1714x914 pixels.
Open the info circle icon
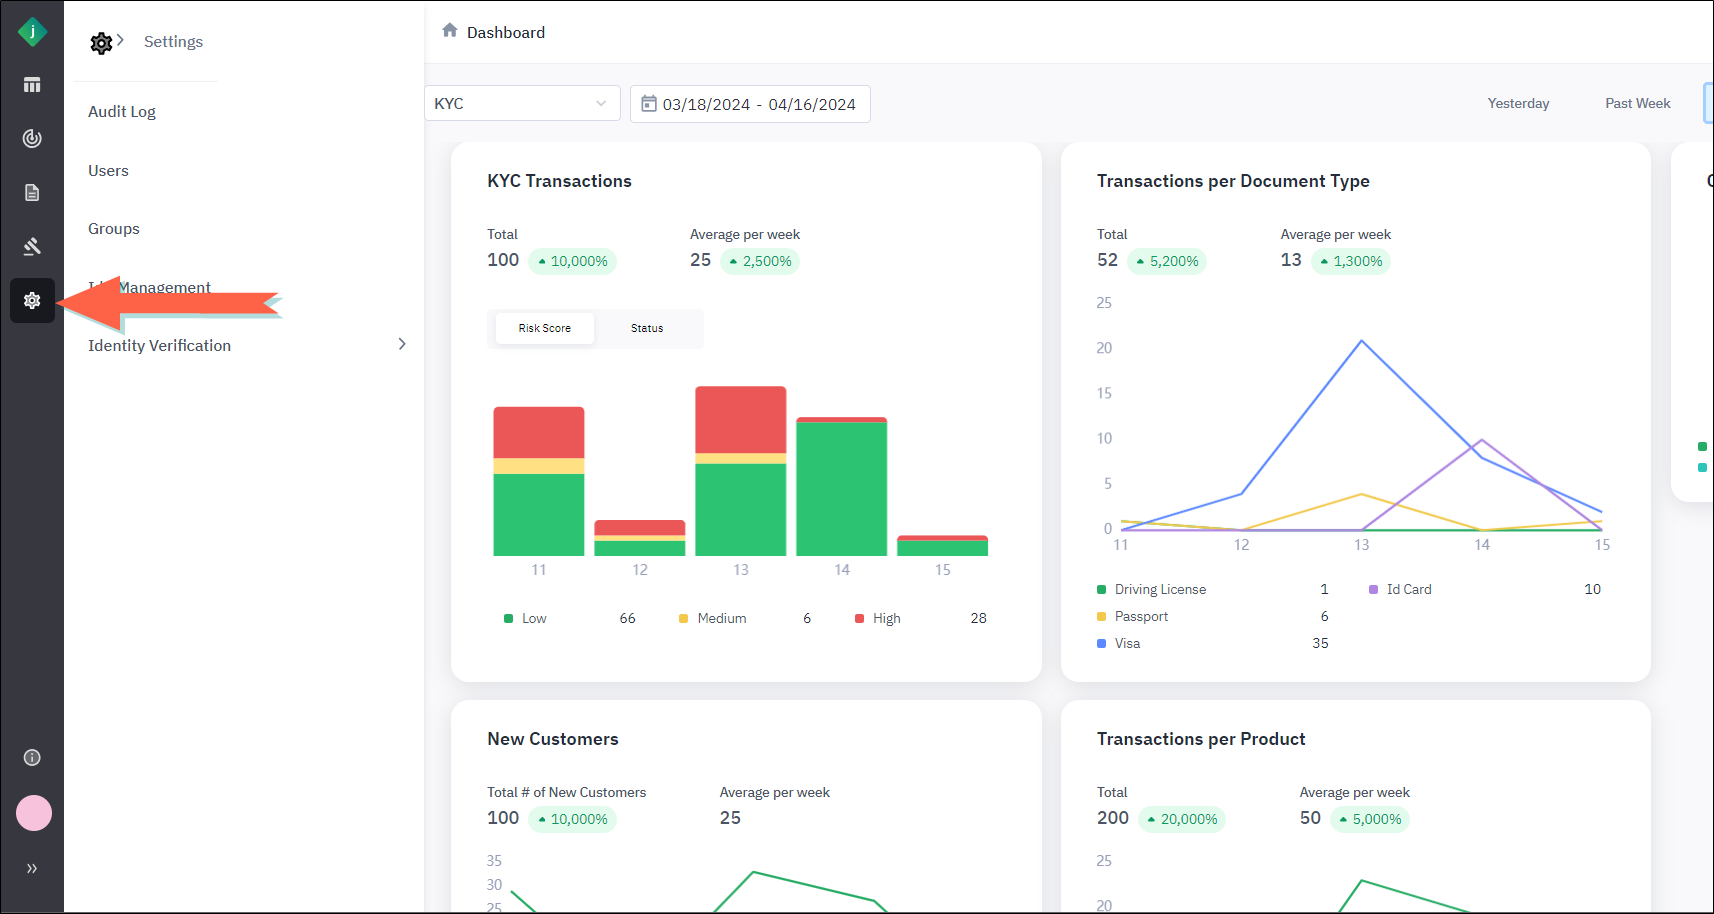click(x=32, y=758)
